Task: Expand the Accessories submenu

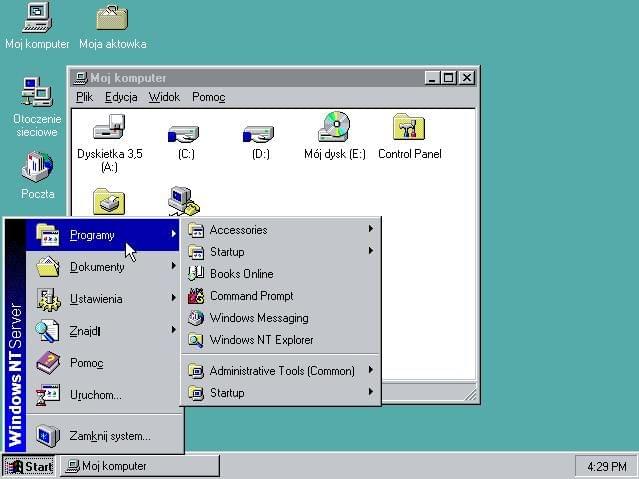Action: point(238,230)
